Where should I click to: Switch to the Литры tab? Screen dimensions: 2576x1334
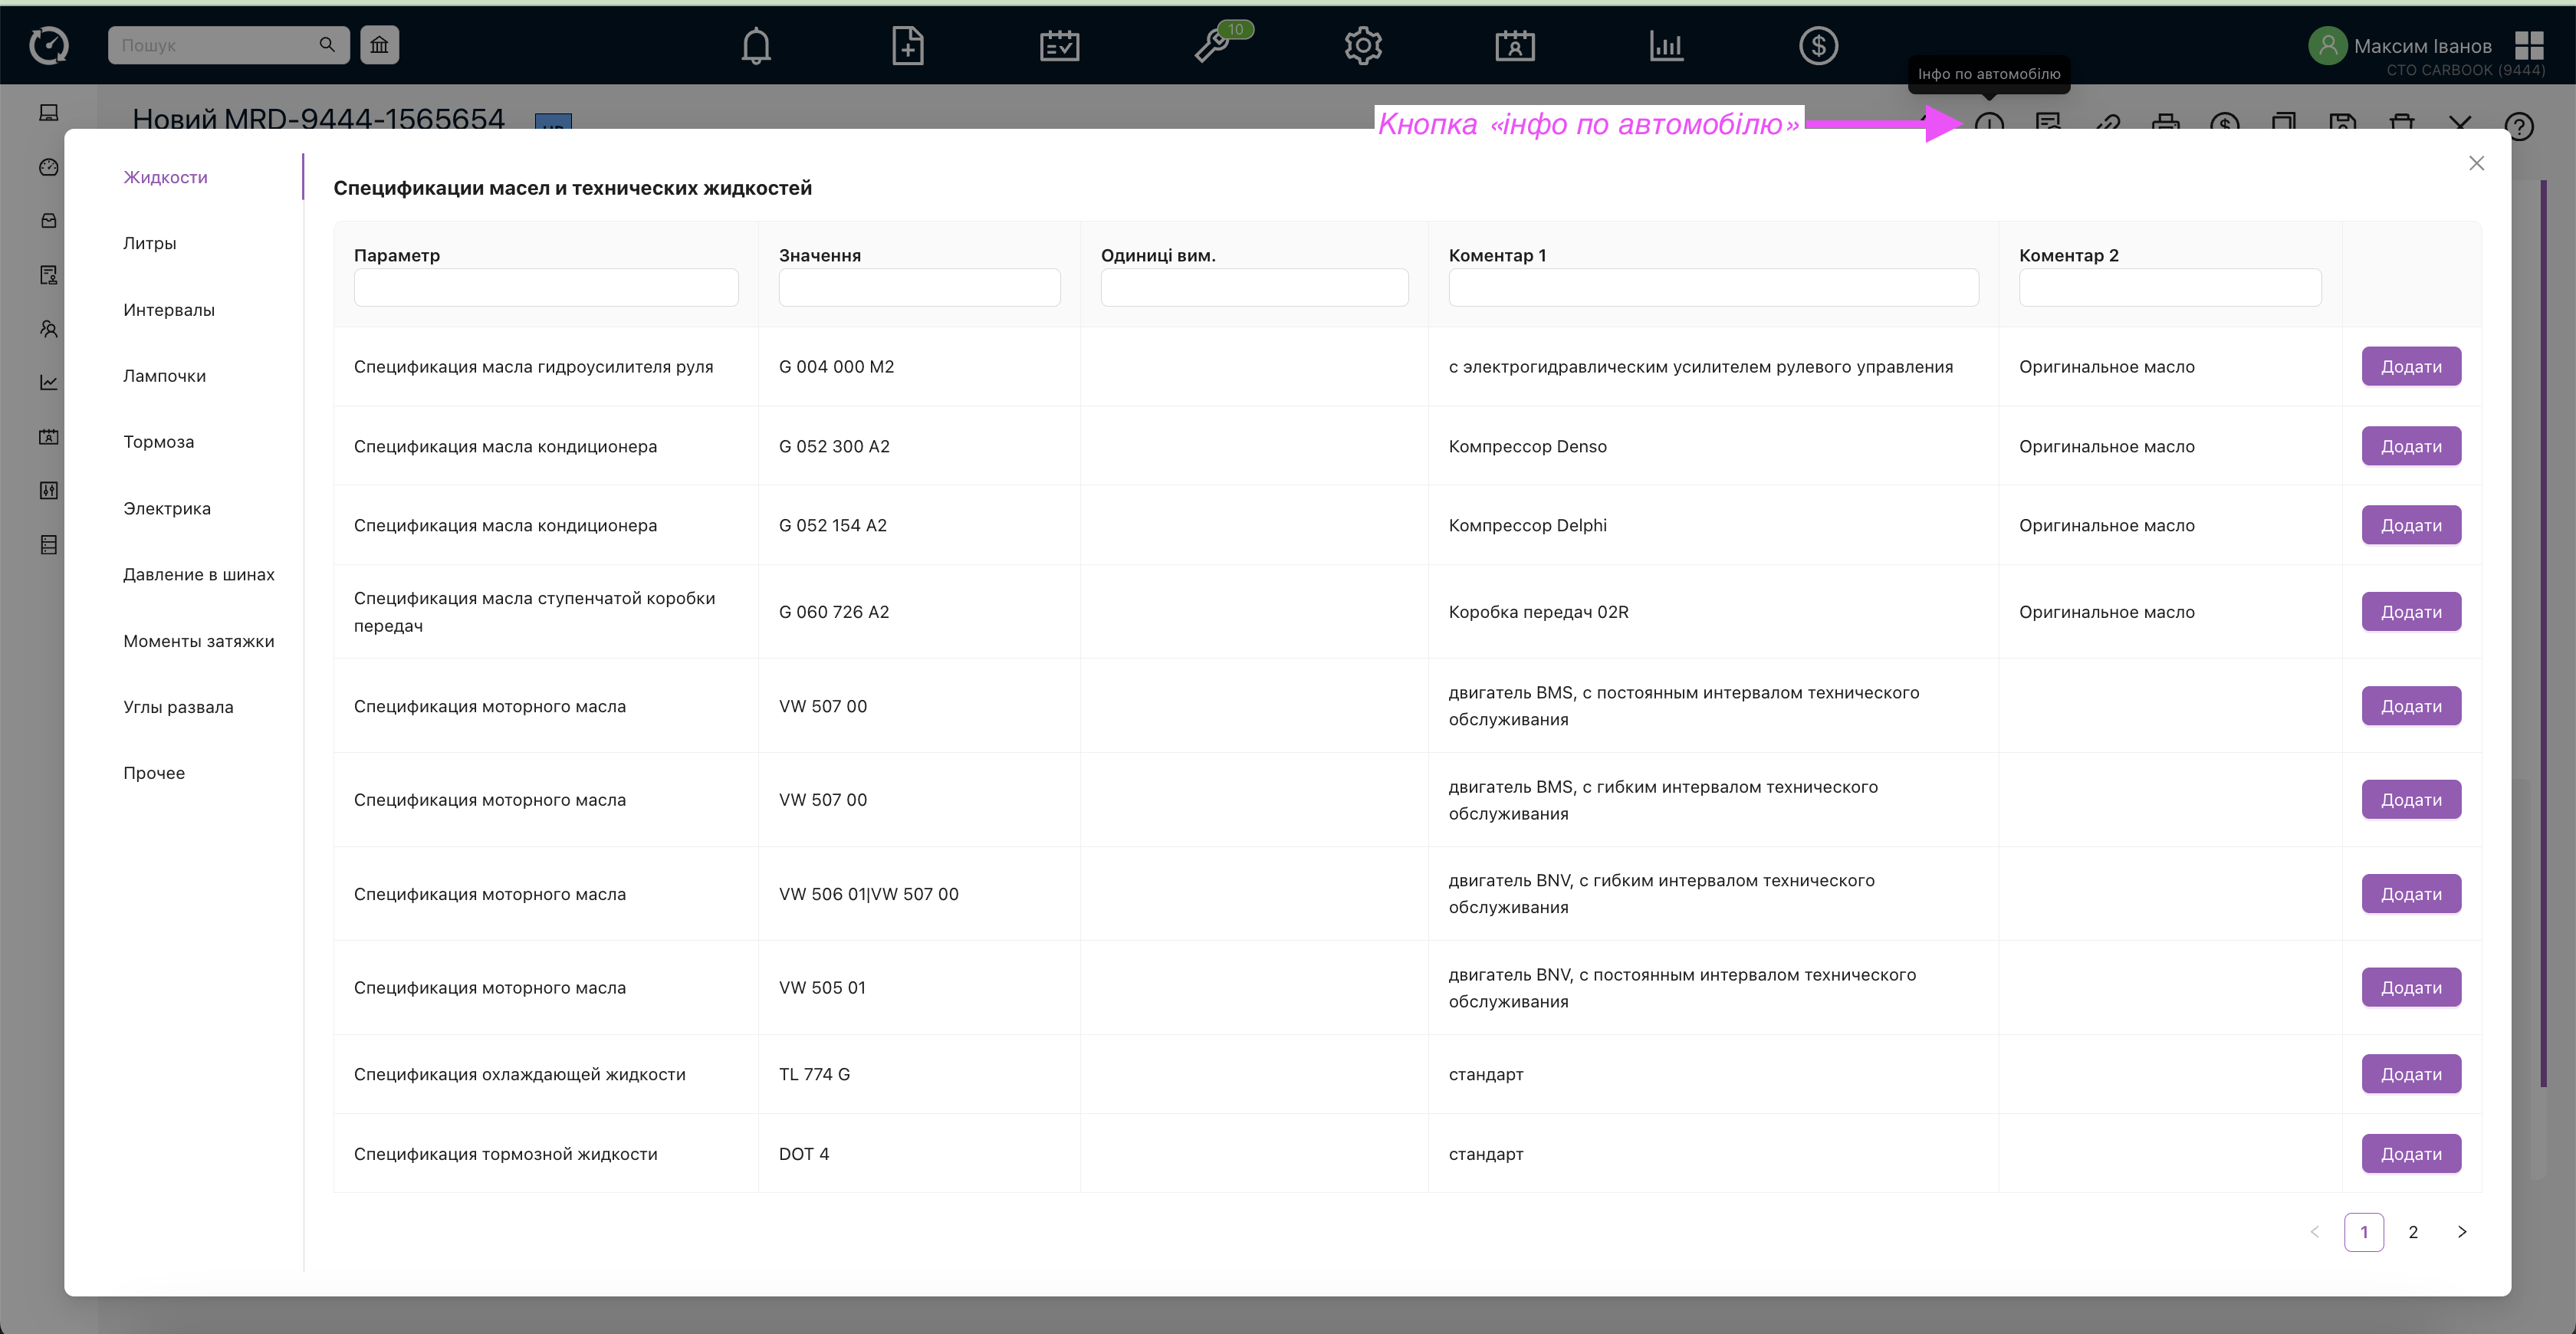pos(150,243)
